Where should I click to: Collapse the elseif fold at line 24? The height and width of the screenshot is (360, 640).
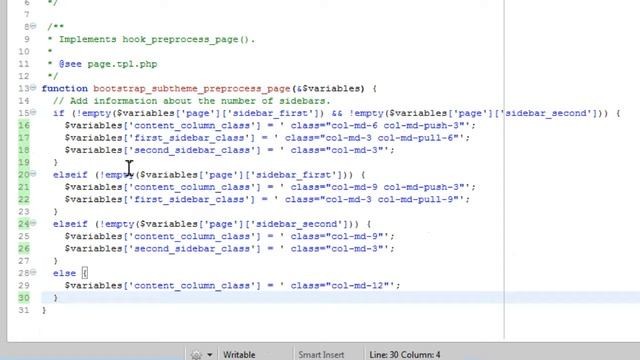coord(33,223)
